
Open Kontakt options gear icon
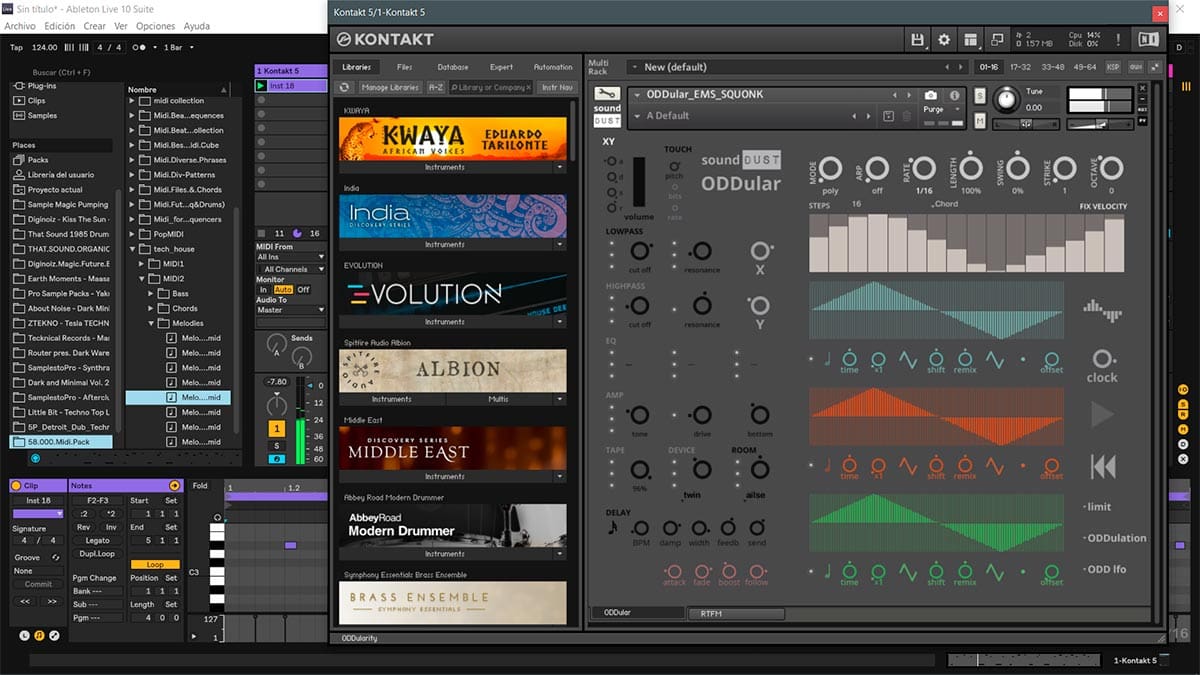pyautogui.click(x=944, y=39)
